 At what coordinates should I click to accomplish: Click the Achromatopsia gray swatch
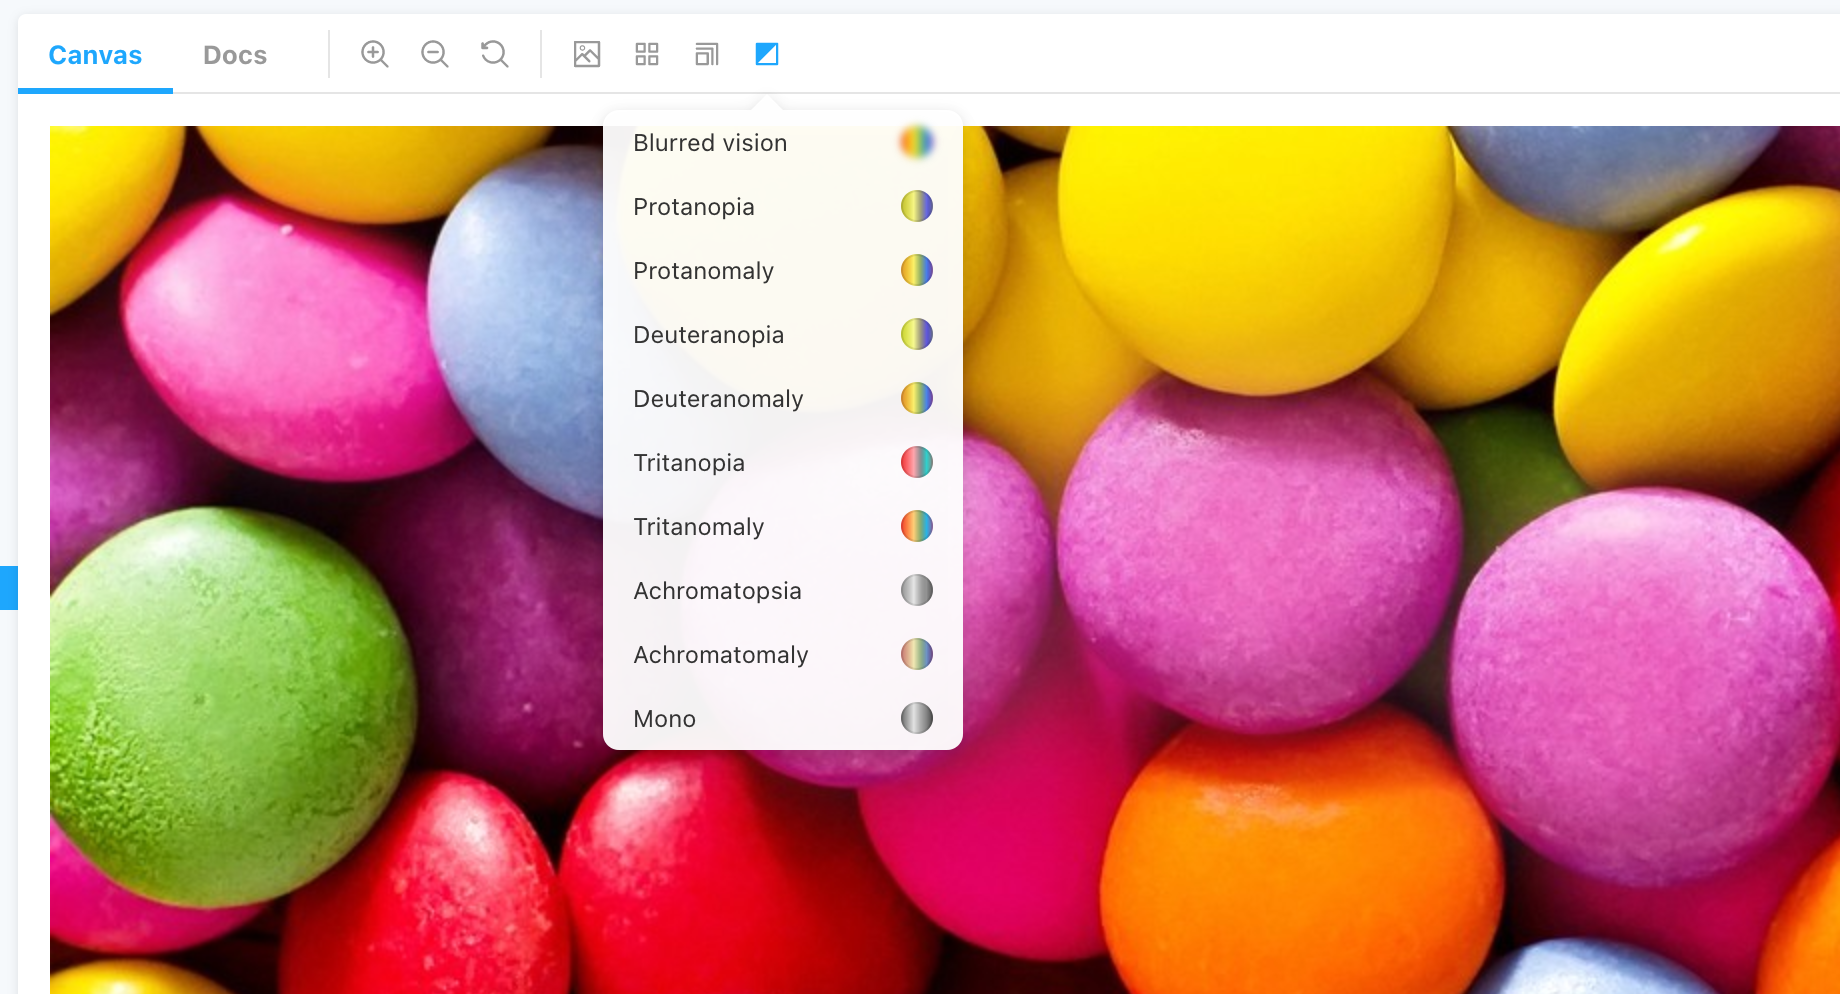click(917, 590)
